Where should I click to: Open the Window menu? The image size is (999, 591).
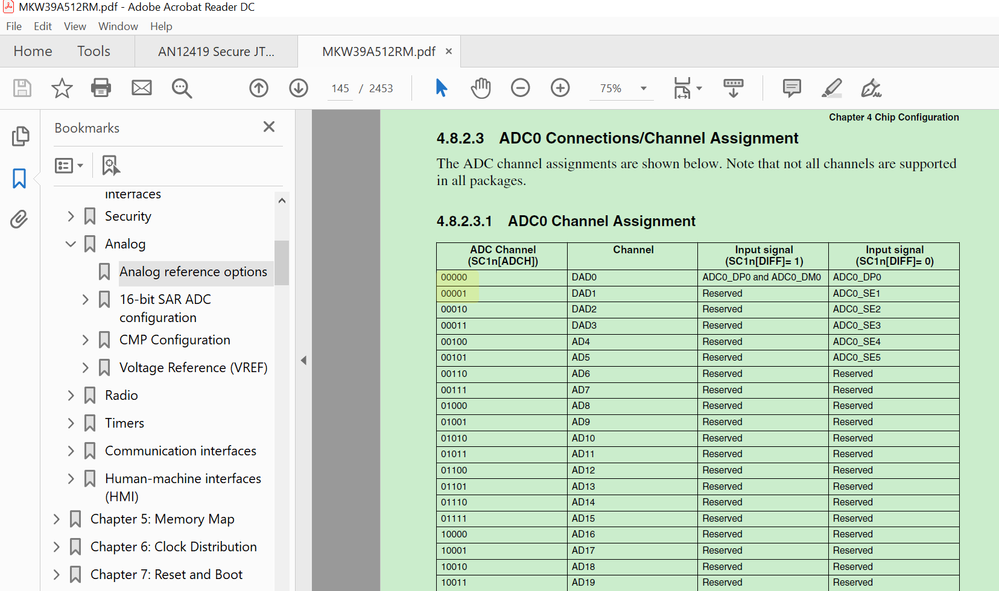click(x=118, y=26)
